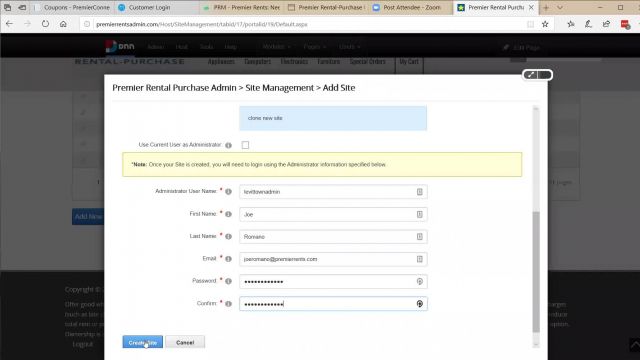
Task: Click the Add New button behind the popup
Action: pyautogui.click(x=88, y=216)
